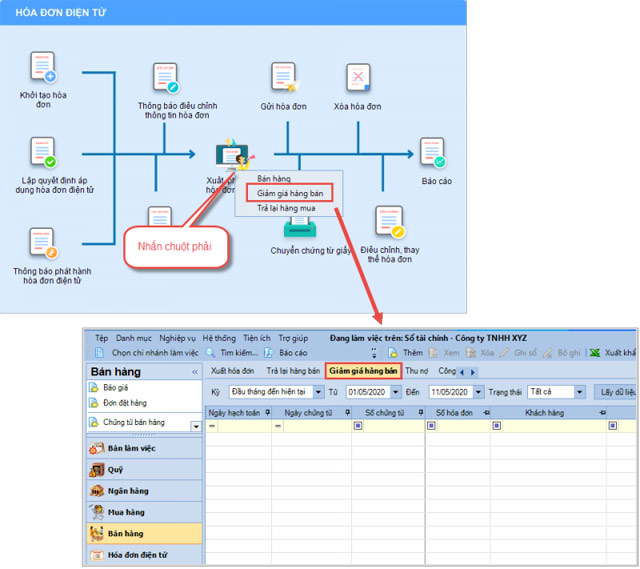Open Hóa đơn điện tử in sidebar
Screen dimensions: 640x569
(x=138, y=554)
